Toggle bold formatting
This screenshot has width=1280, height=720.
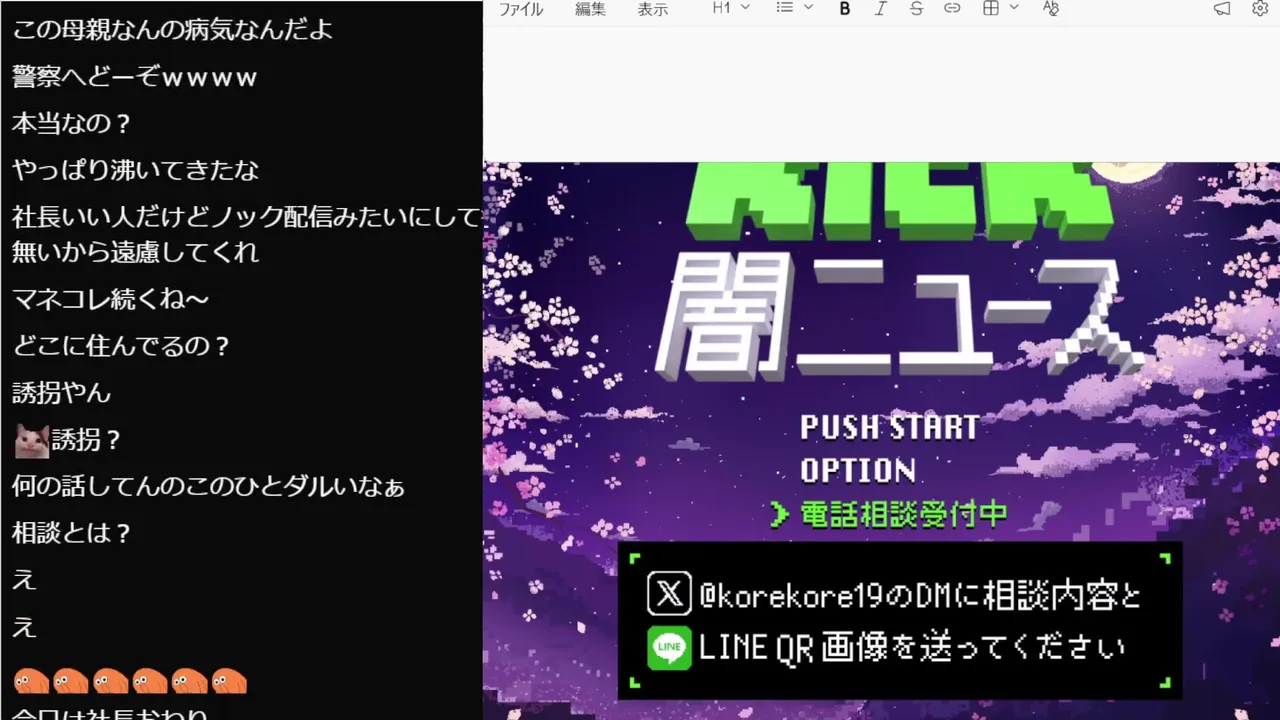pyautogui.click(x=845, y=8)
